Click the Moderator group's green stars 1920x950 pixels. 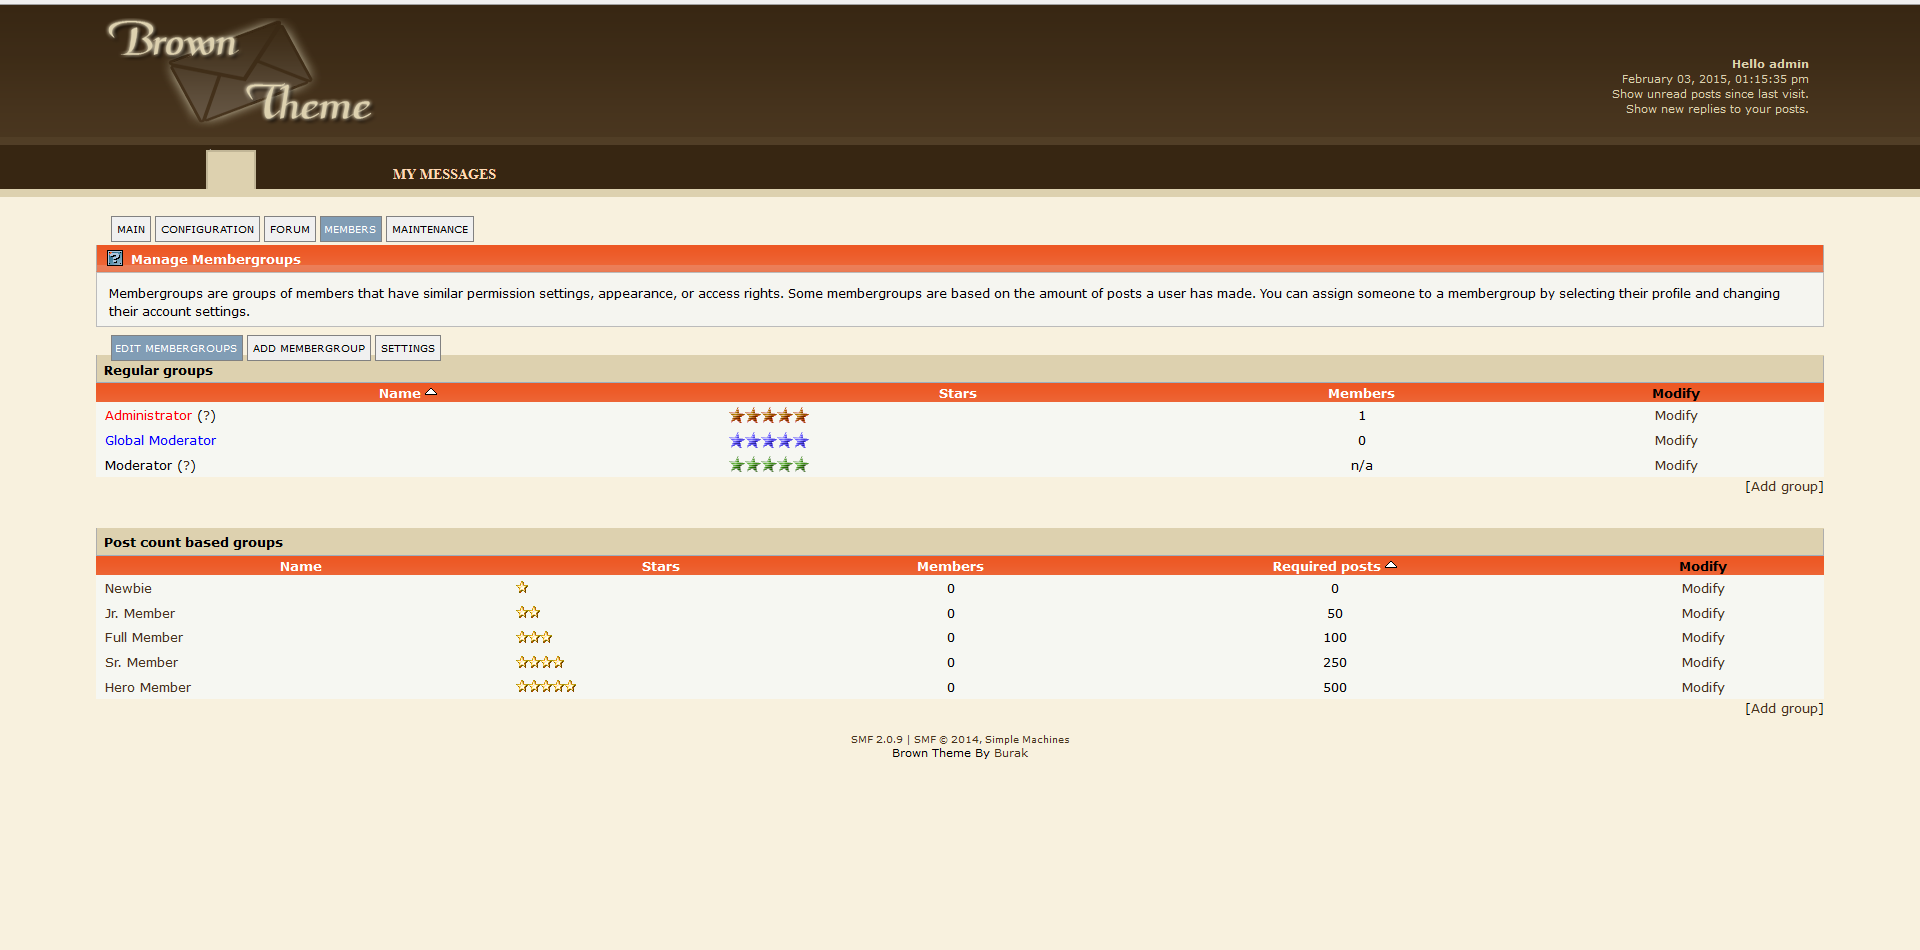tap(768, 465)
